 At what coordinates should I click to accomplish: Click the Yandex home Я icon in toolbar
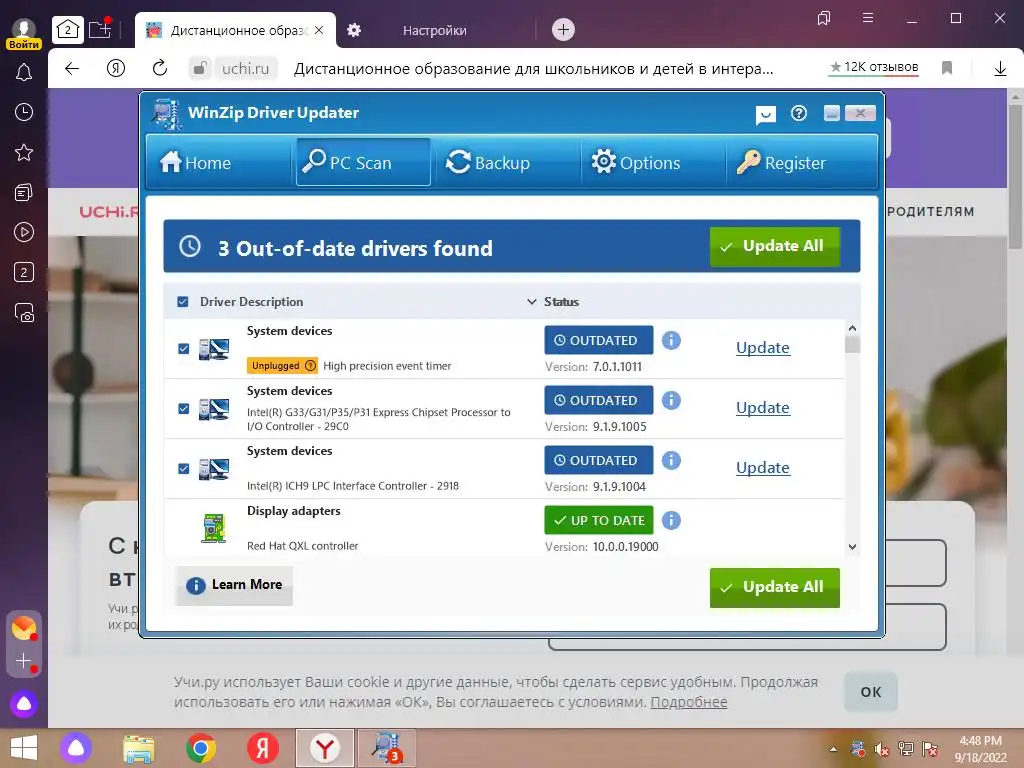pos(116,68)
